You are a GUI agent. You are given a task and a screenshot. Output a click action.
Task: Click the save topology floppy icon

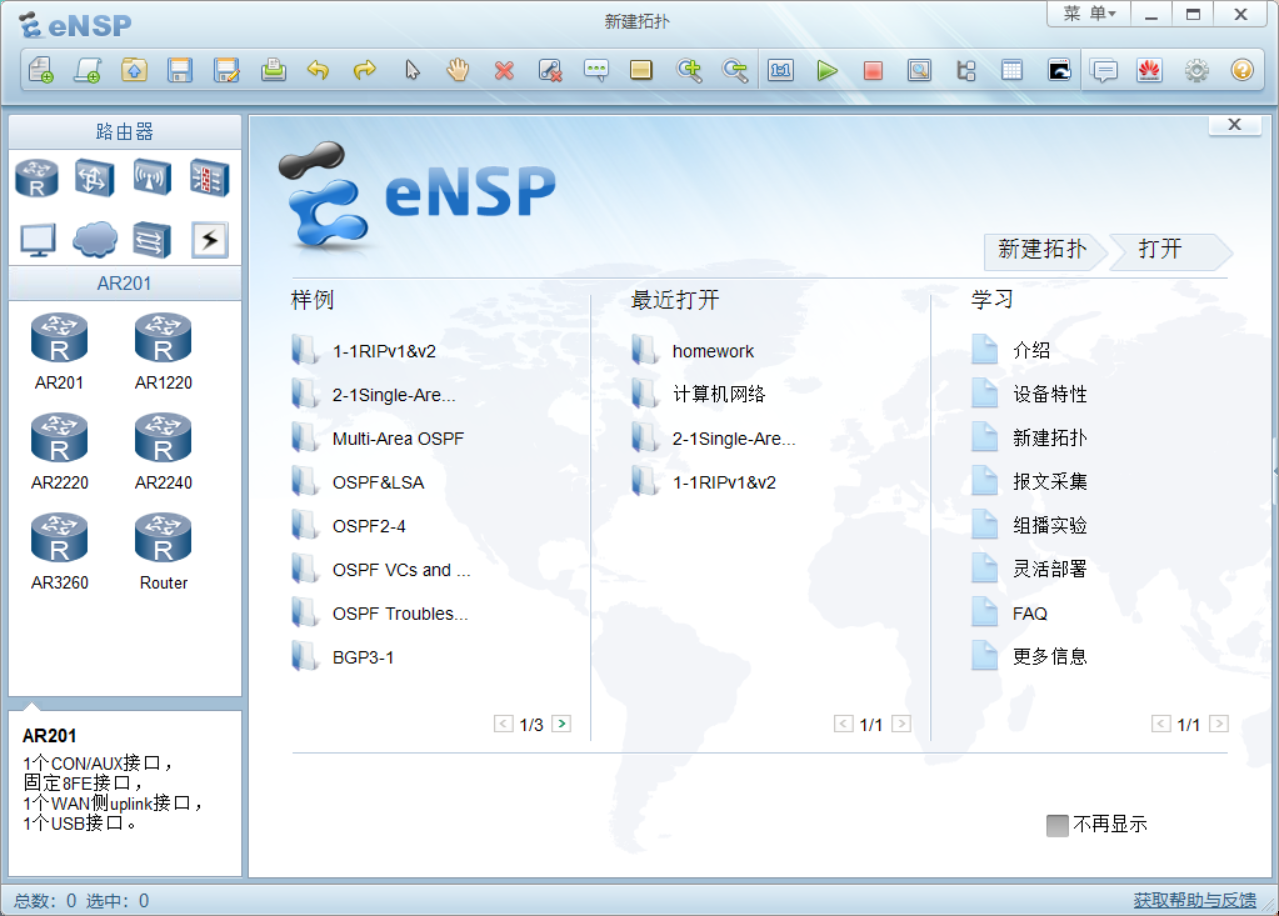[180, 70]
